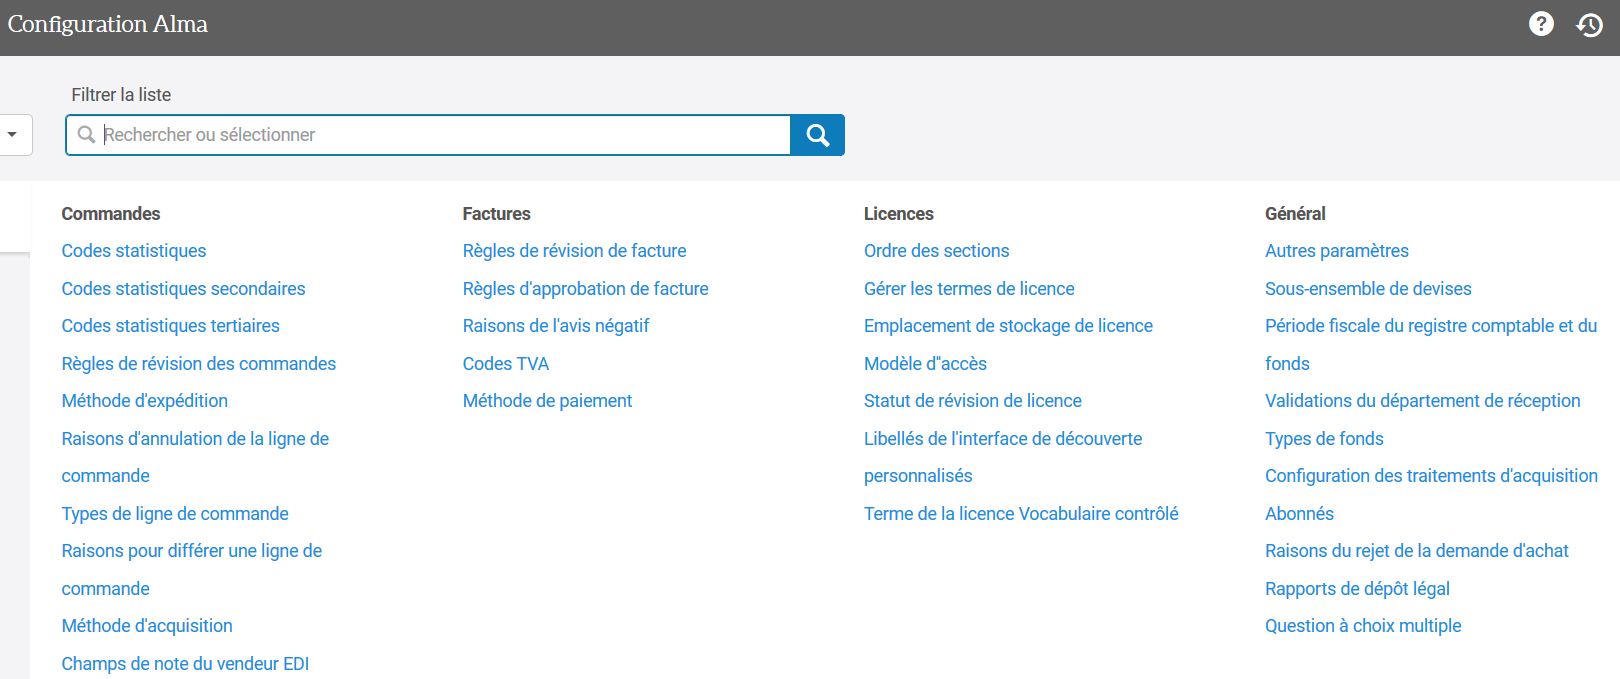Expand the dropdown left of filter field

(x=14, y=135)
